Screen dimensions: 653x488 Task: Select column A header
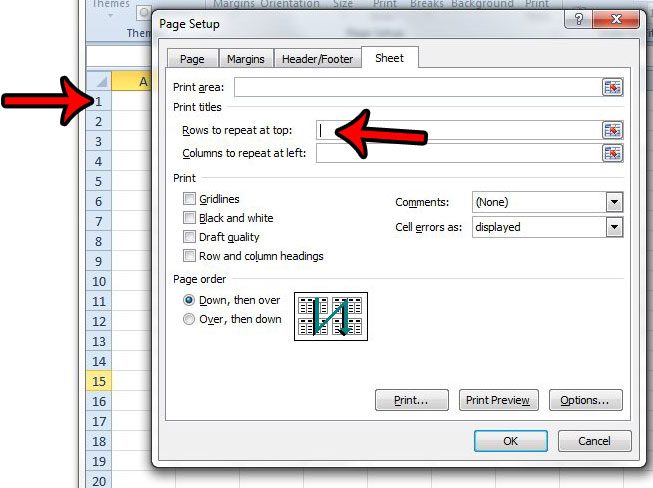click(x=133, y=81)
